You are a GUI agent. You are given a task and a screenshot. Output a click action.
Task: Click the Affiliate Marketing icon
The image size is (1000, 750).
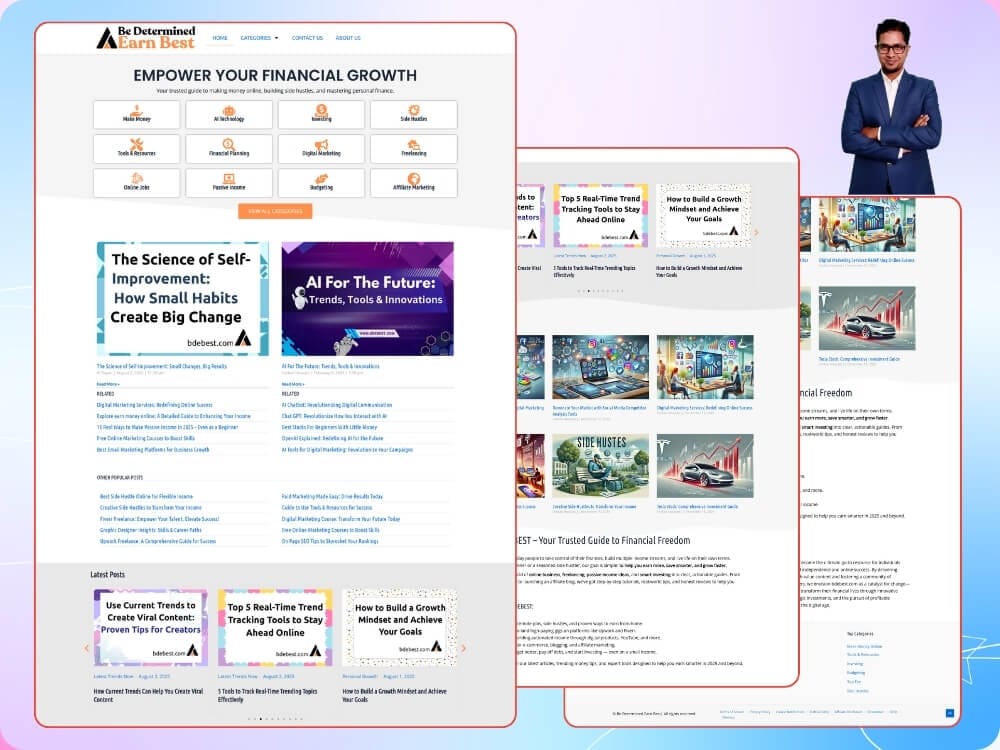(414, 178)
